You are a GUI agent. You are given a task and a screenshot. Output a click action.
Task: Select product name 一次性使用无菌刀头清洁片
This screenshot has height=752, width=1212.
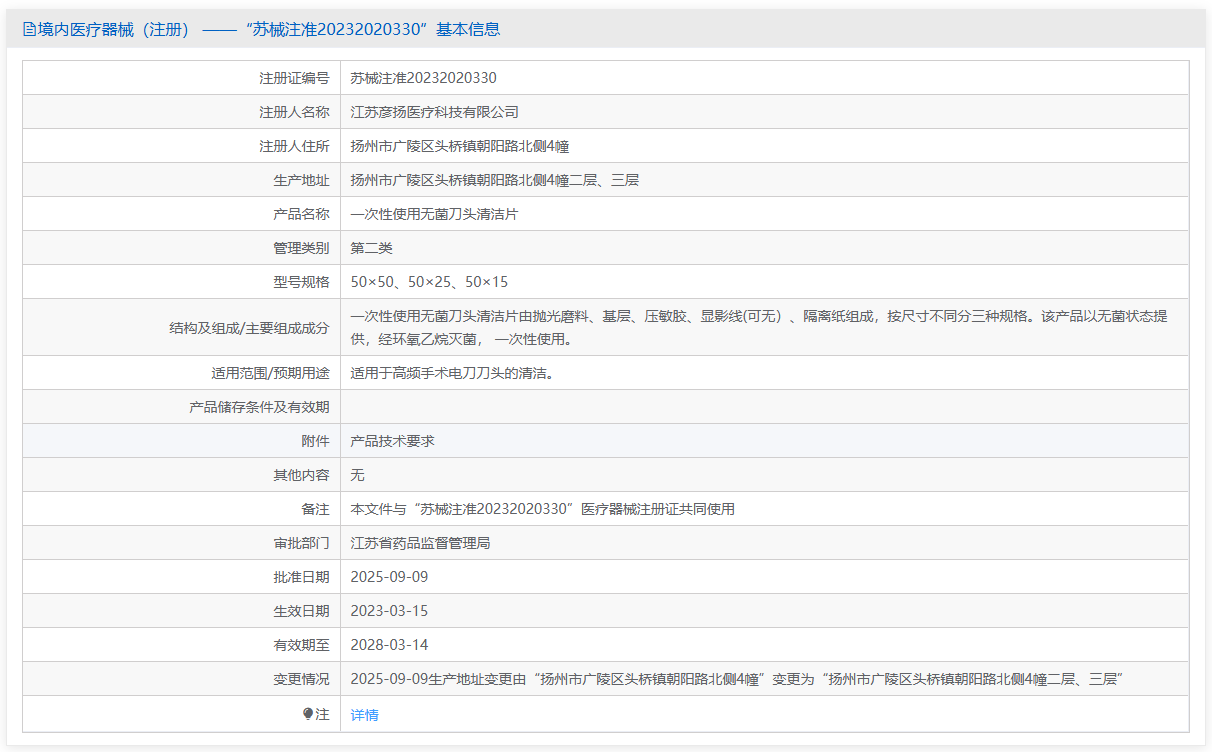coord(435,214)
